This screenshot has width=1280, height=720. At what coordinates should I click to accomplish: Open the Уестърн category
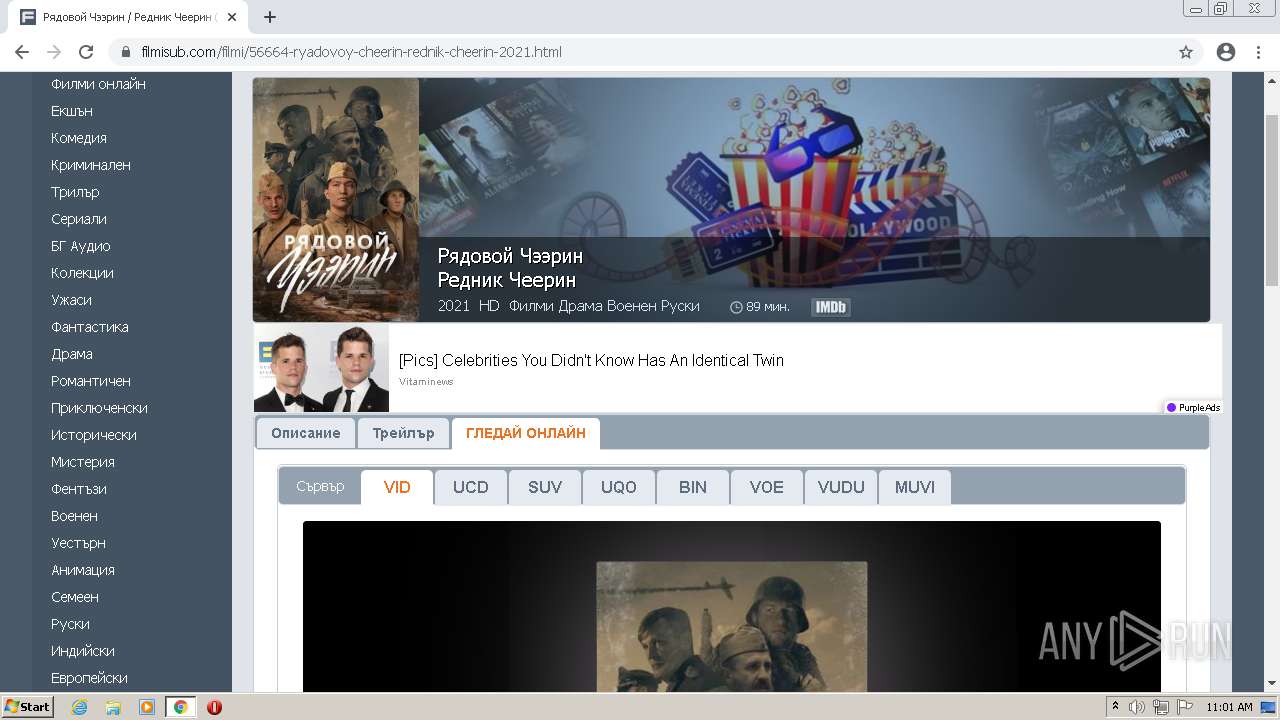coord(78,543)
